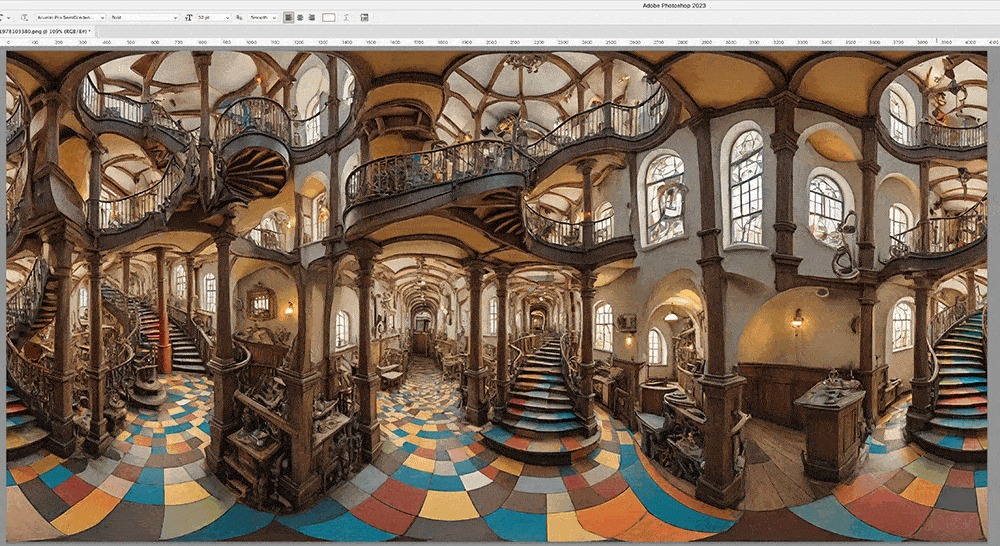This screenshot has height=546, width=1000.
Task: Select left align text
Action: [288, 18]
